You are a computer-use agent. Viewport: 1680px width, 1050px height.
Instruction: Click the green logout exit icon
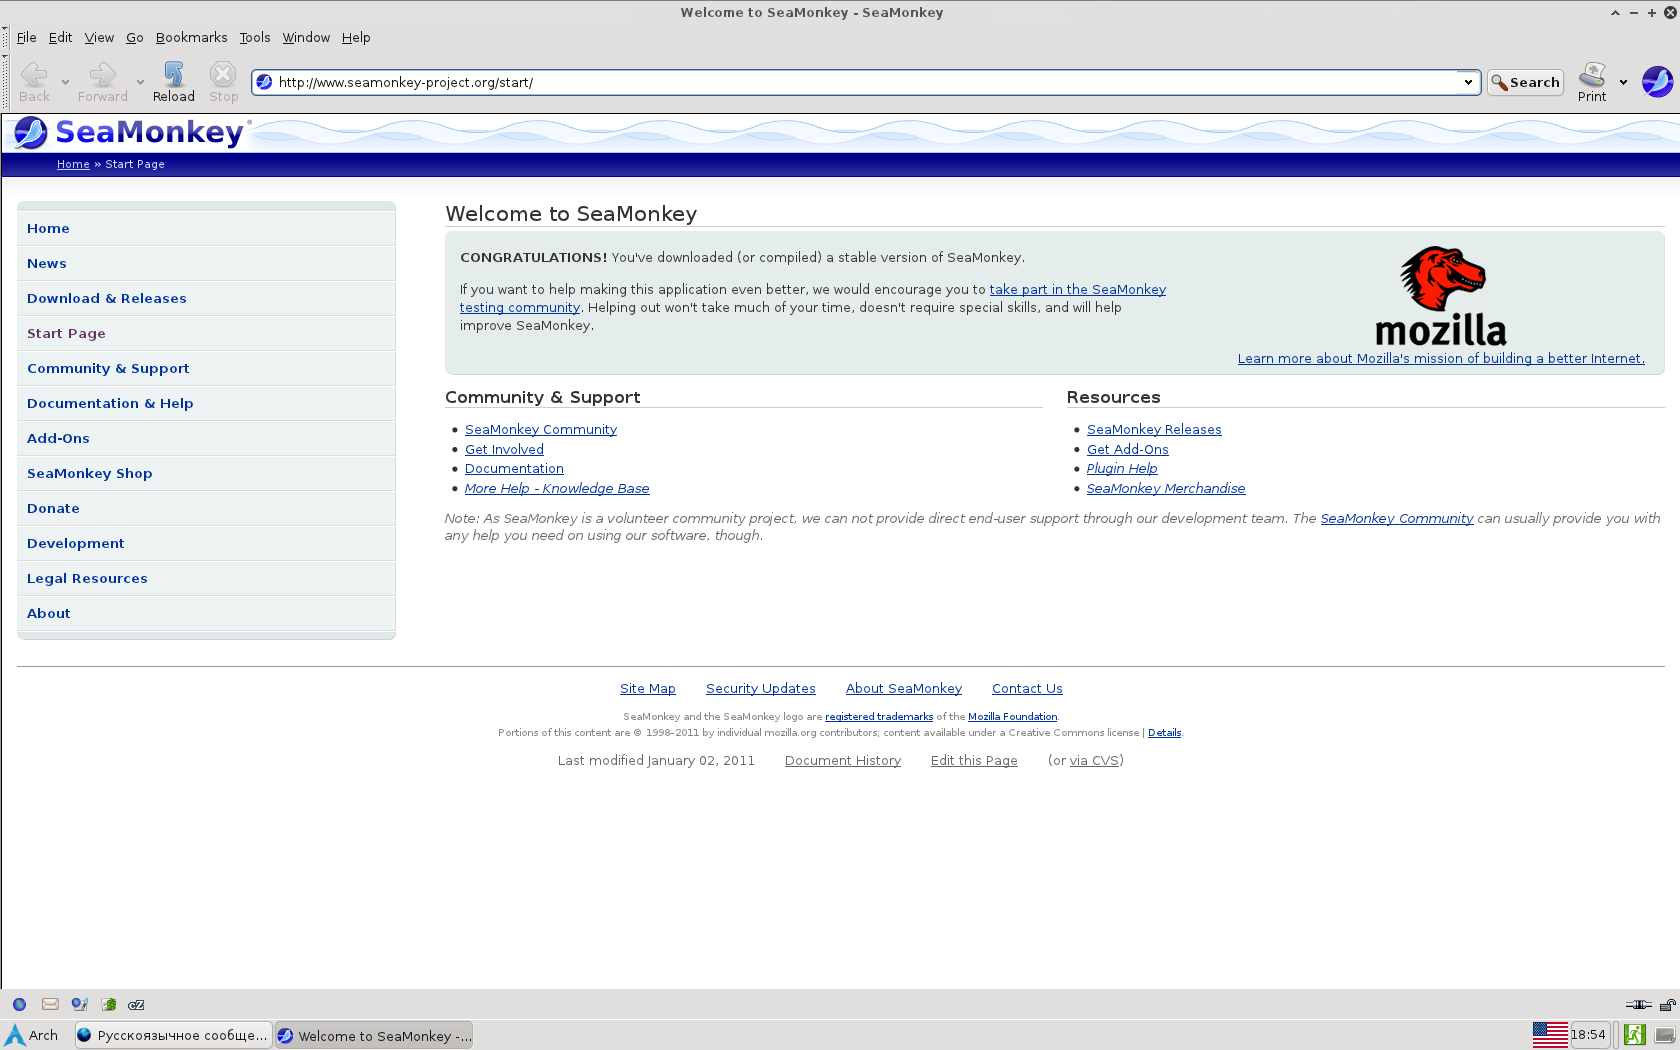[x=1635, y=1035]
